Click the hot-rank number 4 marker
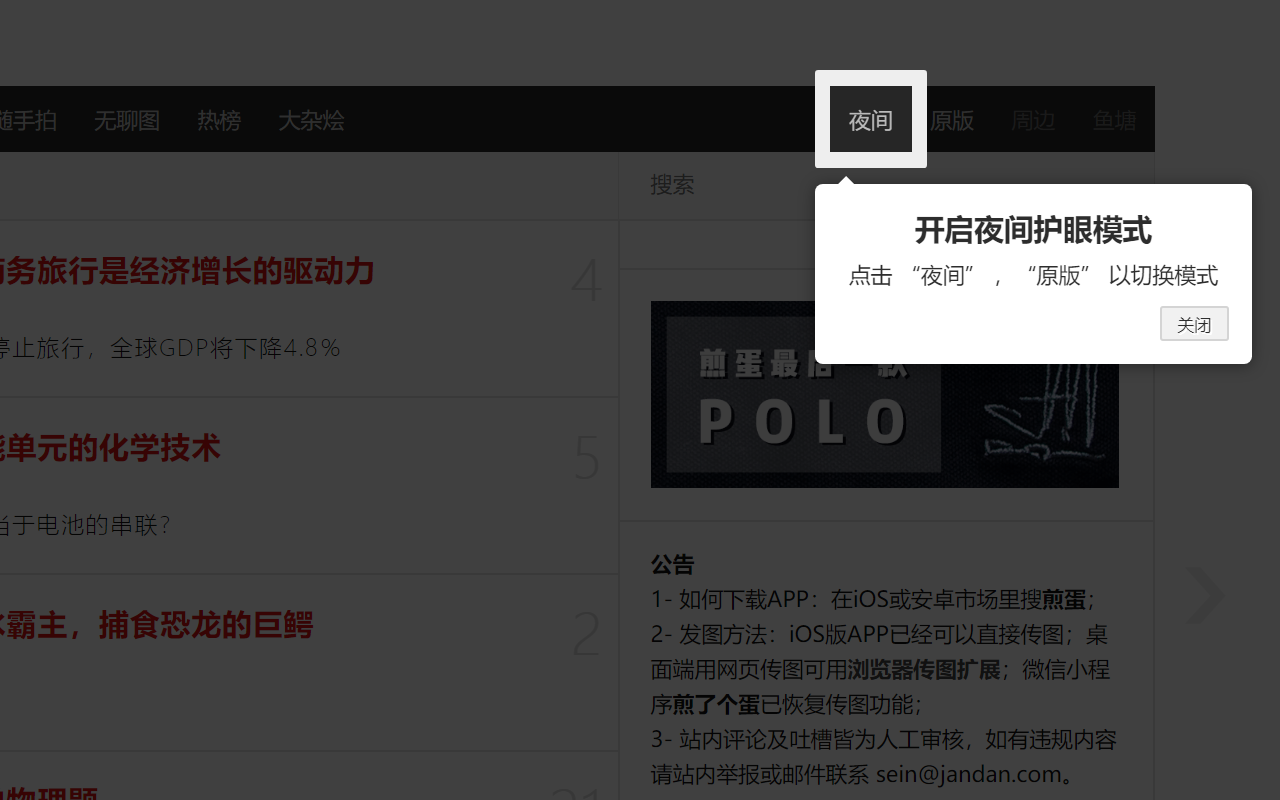This screenshot has width=1280, height=800. click(x=586, y=281)
